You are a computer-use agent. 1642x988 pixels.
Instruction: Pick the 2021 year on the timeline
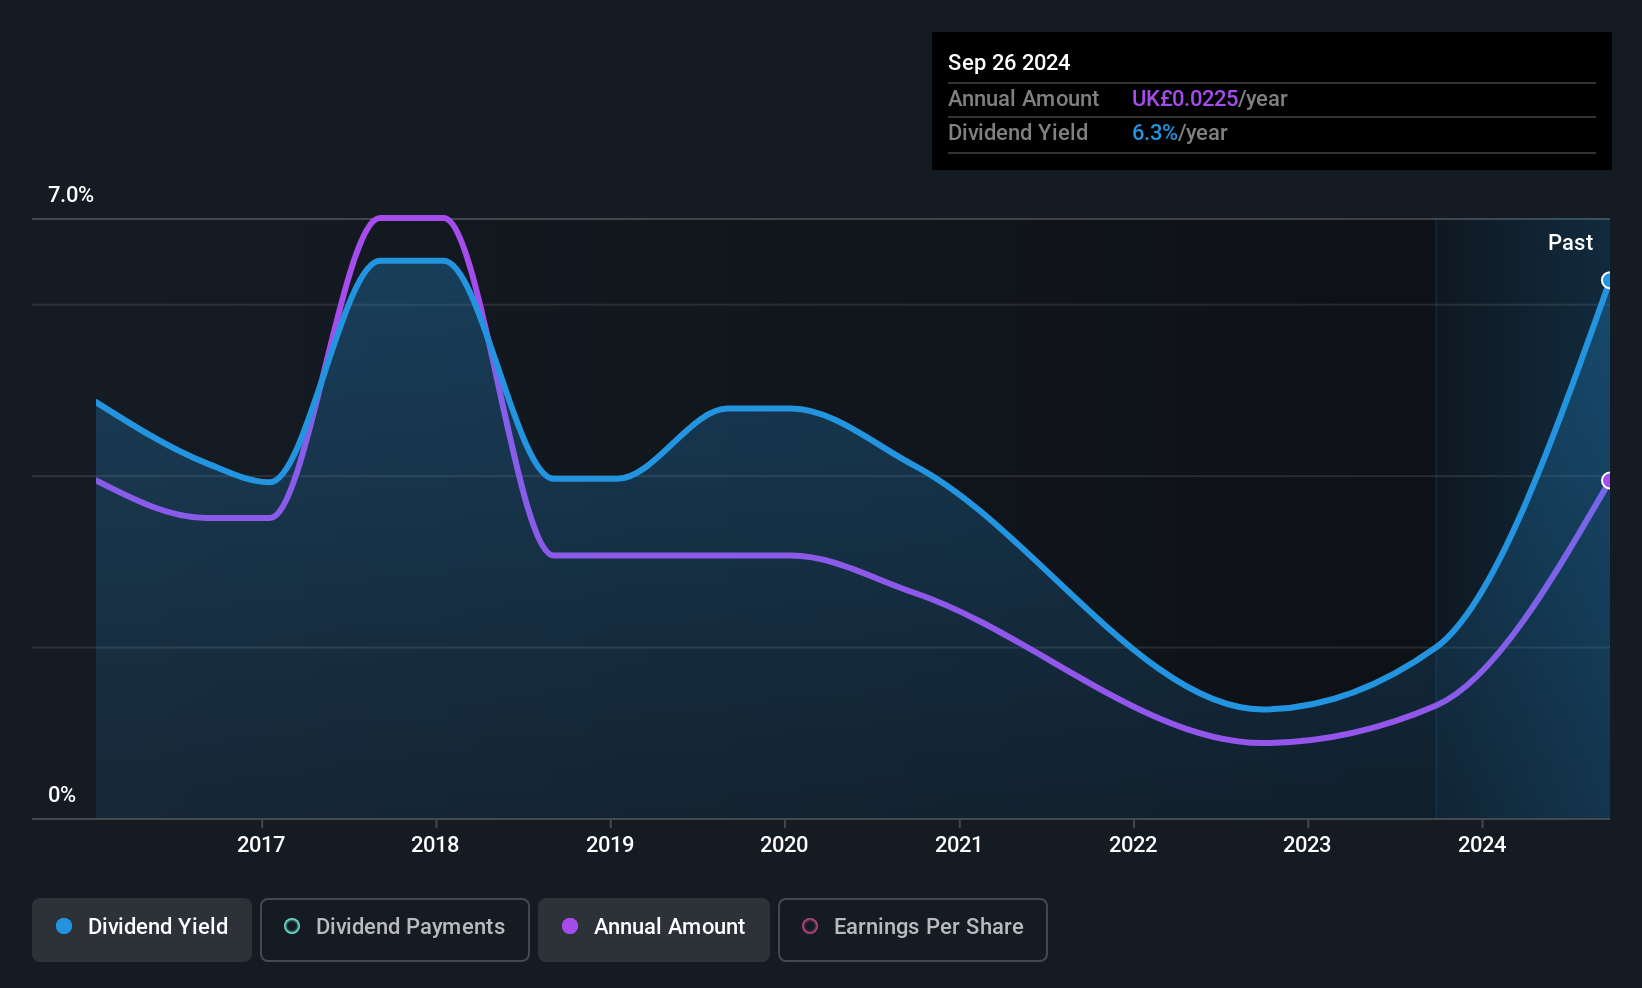click(959, 845)
